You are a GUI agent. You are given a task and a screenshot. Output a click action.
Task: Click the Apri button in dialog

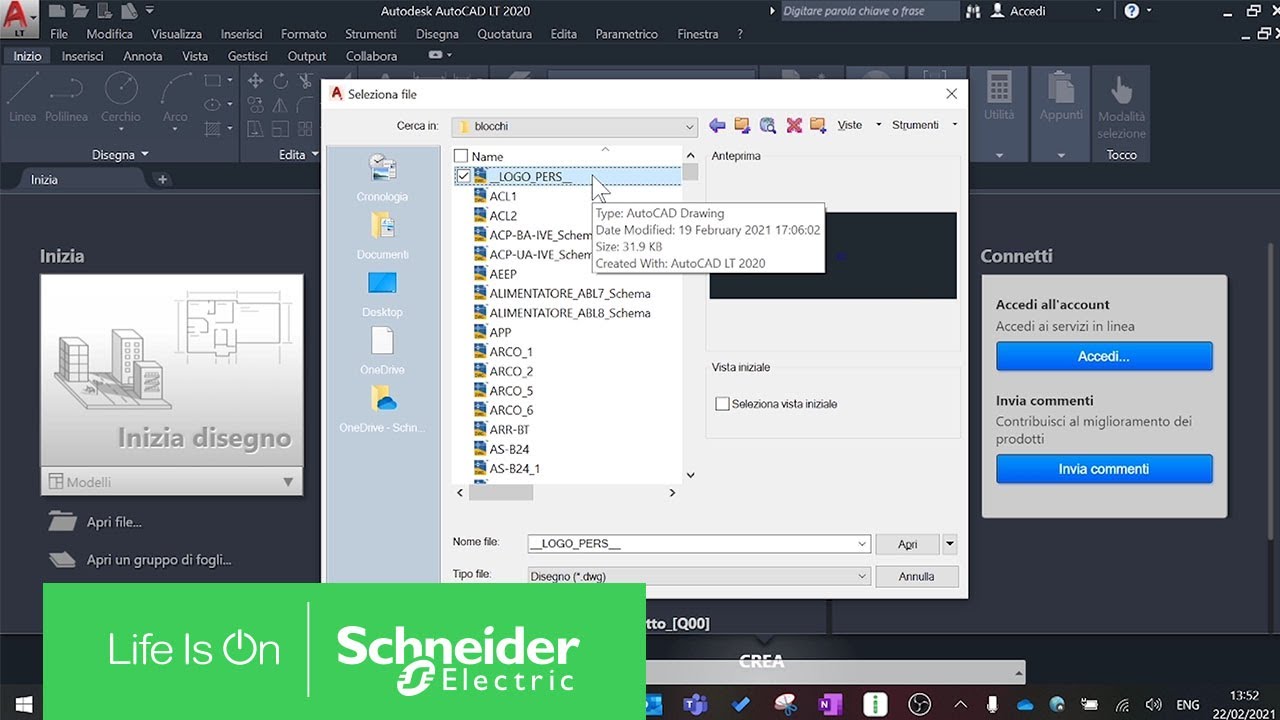pyautogui.click(x=907, y=545)
